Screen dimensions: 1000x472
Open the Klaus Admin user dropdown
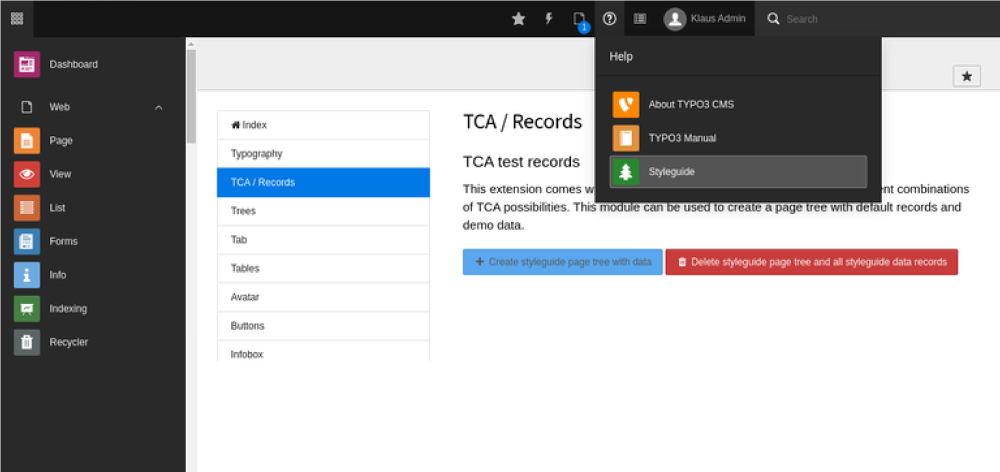[705, 18]
